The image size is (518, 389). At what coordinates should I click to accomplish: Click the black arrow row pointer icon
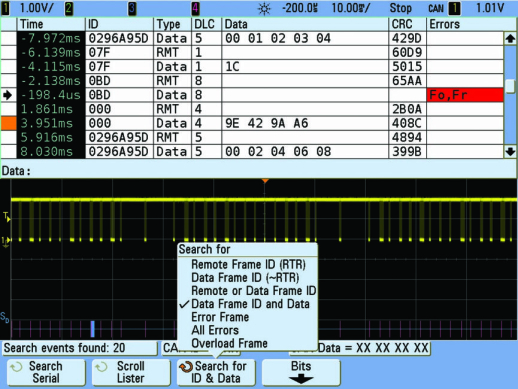tap(8, 95)
